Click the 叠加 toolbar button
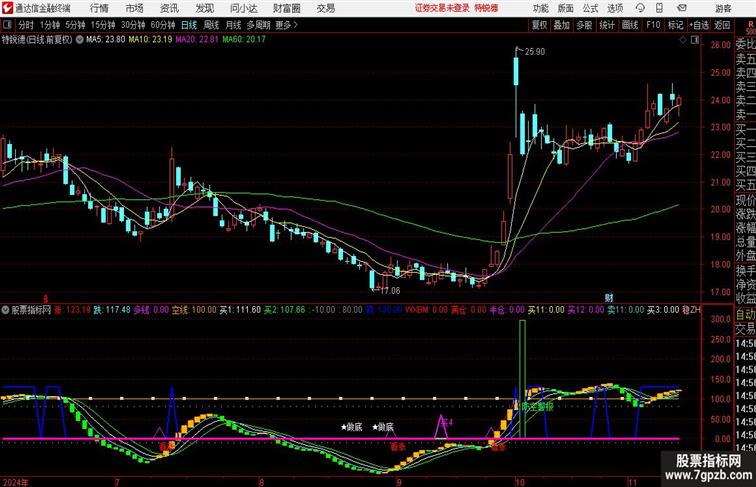This screenshot has height=487, width=756. tap(562, 25)
